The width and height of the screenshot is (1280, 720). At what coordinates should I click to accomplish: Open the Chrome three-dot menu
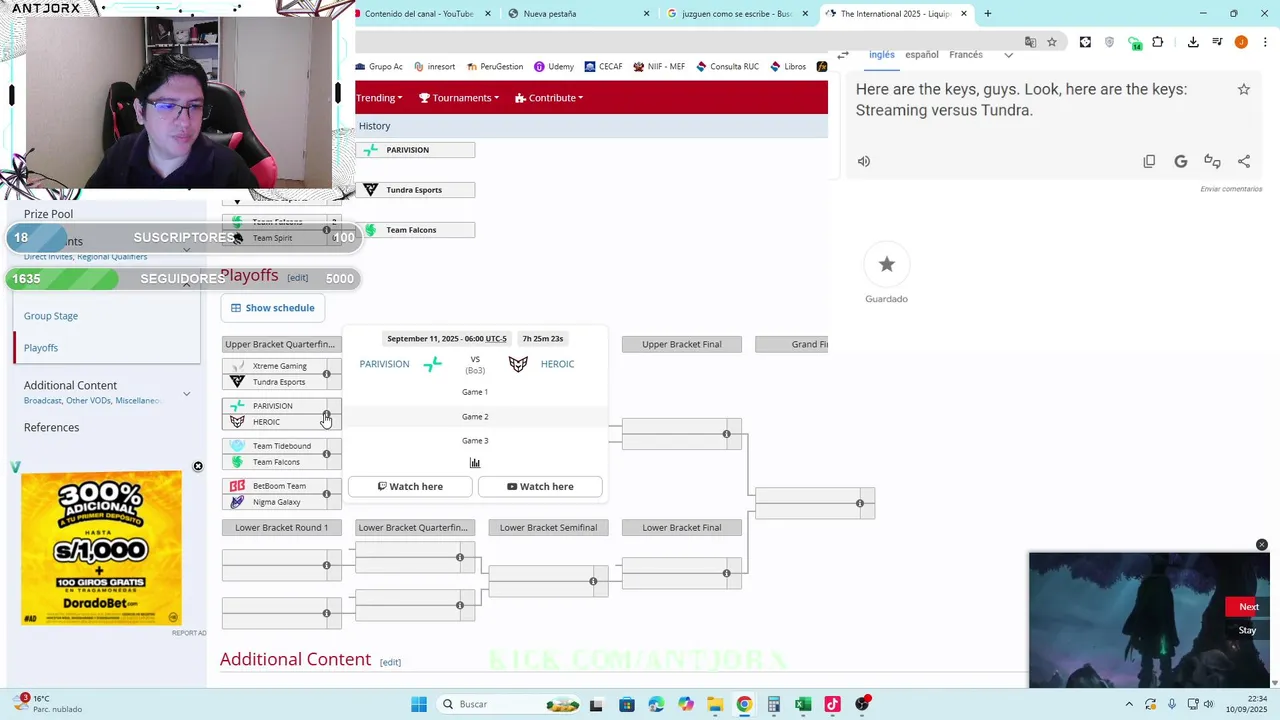tap(1264, 42)
